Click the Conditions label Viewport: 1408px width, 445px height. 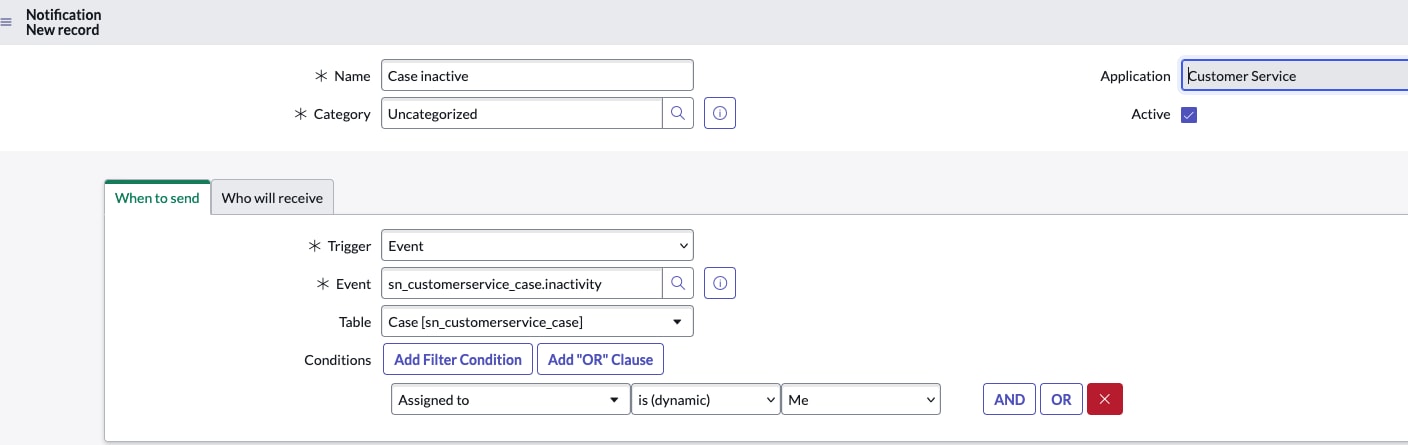(338, 360)
